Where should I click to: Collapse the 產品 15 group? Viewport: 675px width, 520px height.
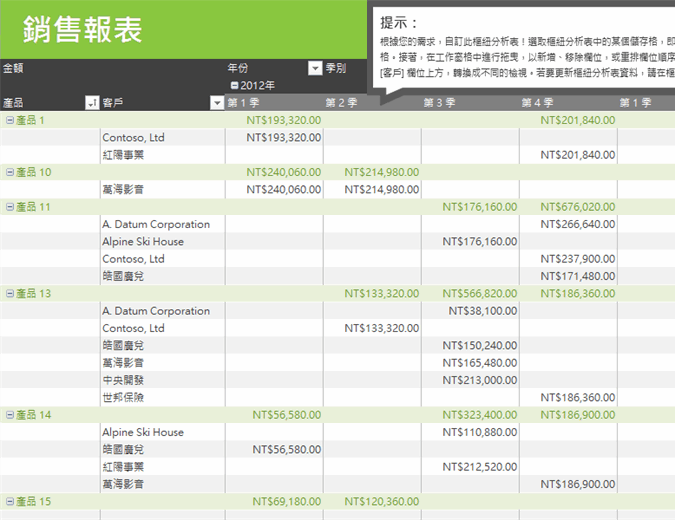point(10,501)
